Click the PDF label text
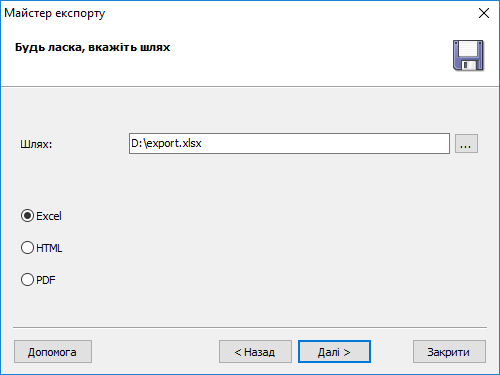This screenshot has height=375, width=500. pyautogui.click(x=46, y=280)
